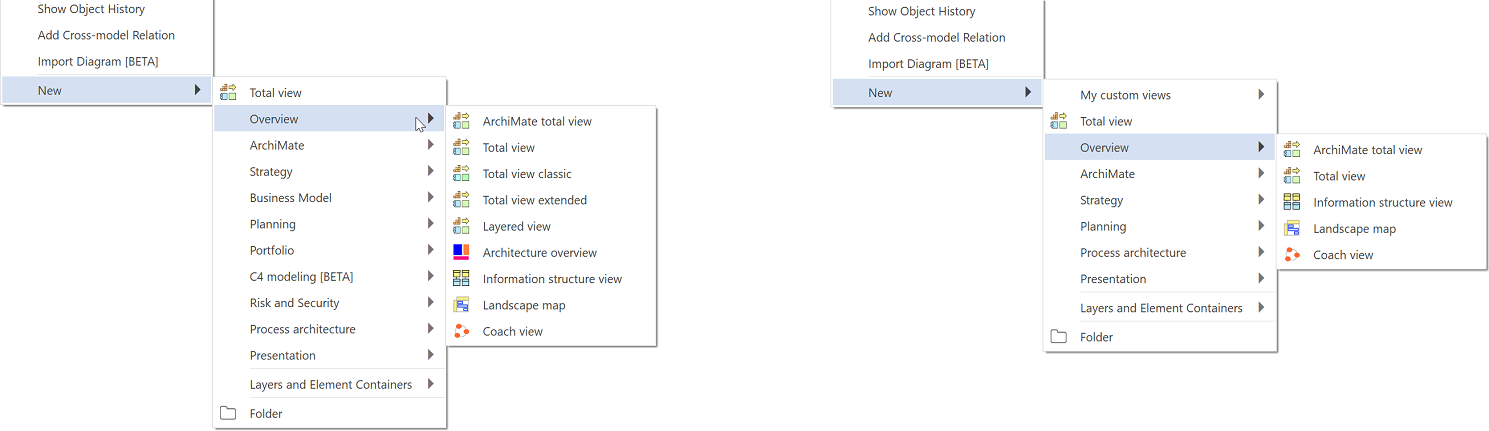Pick the Layered view menu label
This screenshot has width=1489, height=431.
coord(516,226)
